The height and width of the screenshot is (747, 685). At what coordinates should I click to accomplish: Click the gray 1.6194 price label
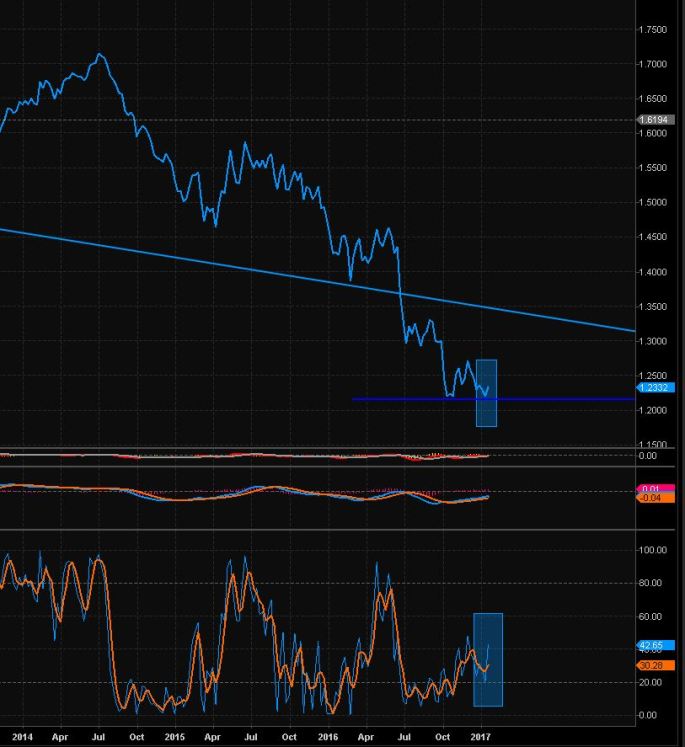pyautogui.click(x=654, y=120)
